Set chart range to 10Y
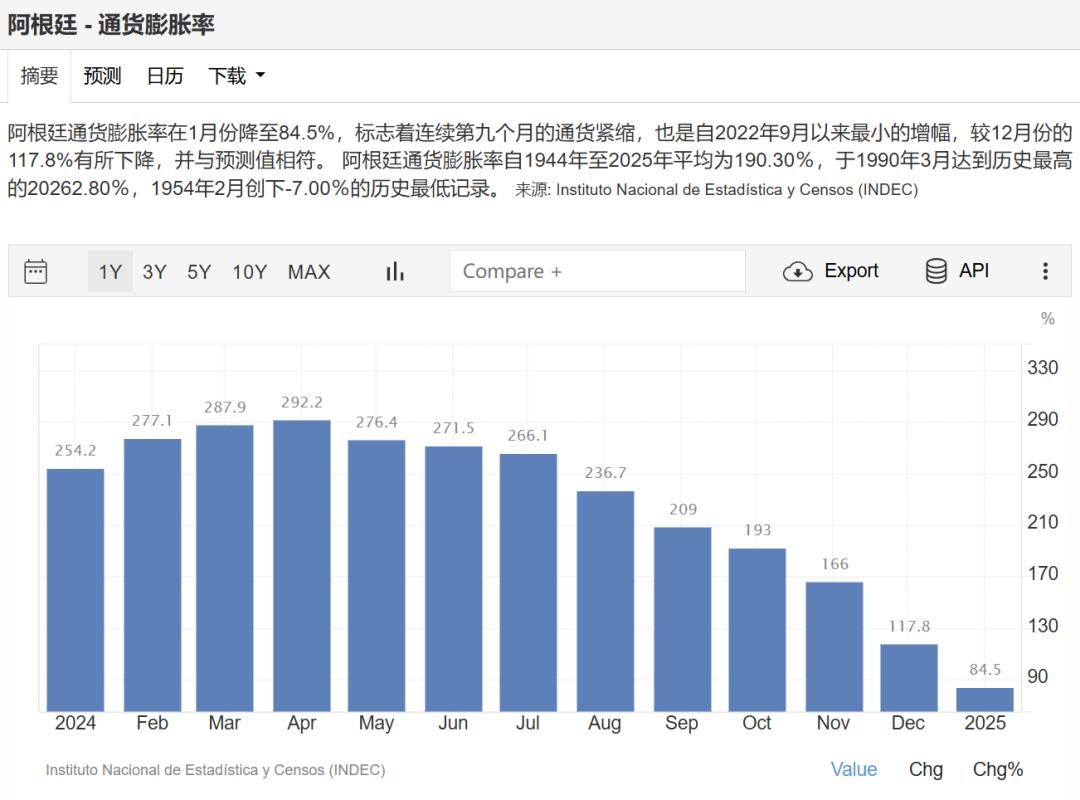Screen dimensions: 1080x800 pos(249,271)
